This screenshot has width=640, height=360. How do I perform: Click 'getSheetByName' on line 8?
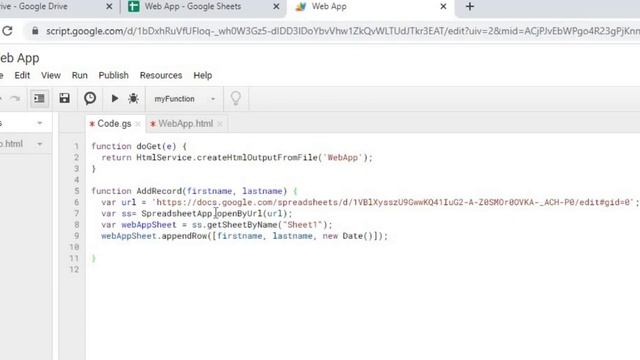point(241,225)
